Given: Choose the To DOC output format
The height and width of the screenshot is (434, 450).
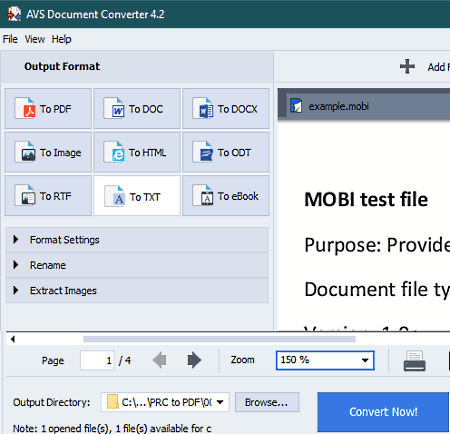Looking at the screenshot, I should (137, 109).
